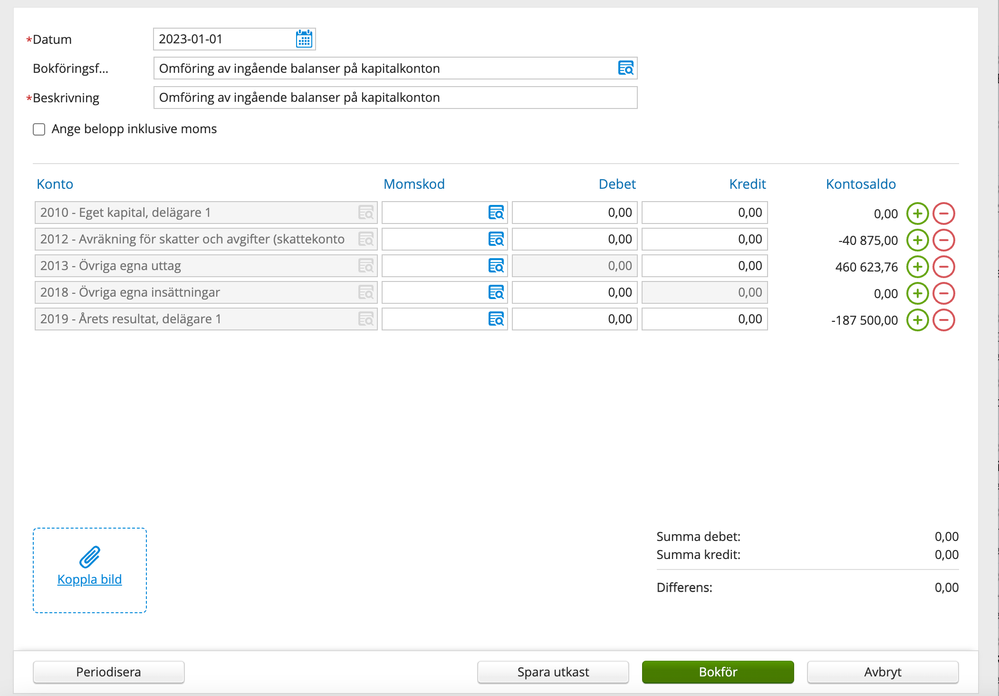Click the Bokför button

coord(717,672)
